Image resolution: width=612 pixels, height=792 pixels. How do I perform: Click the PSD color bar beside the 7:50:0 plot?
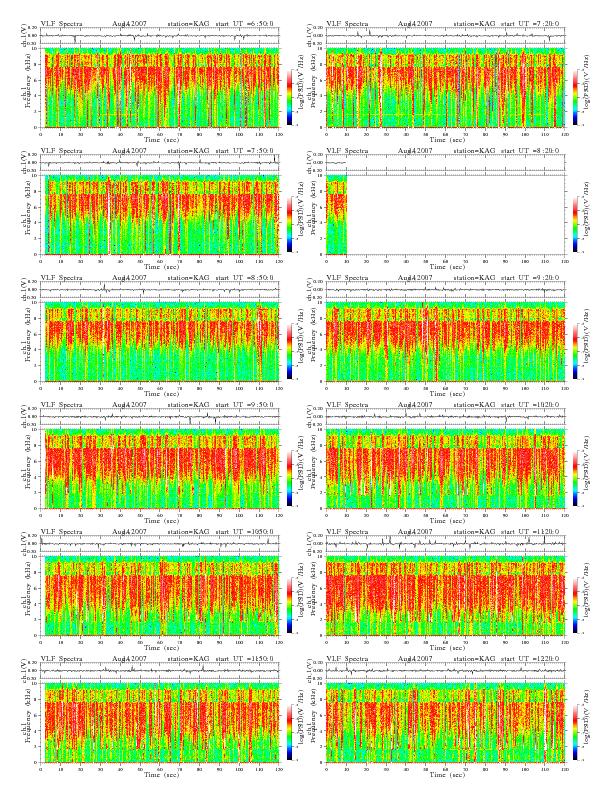289,224
